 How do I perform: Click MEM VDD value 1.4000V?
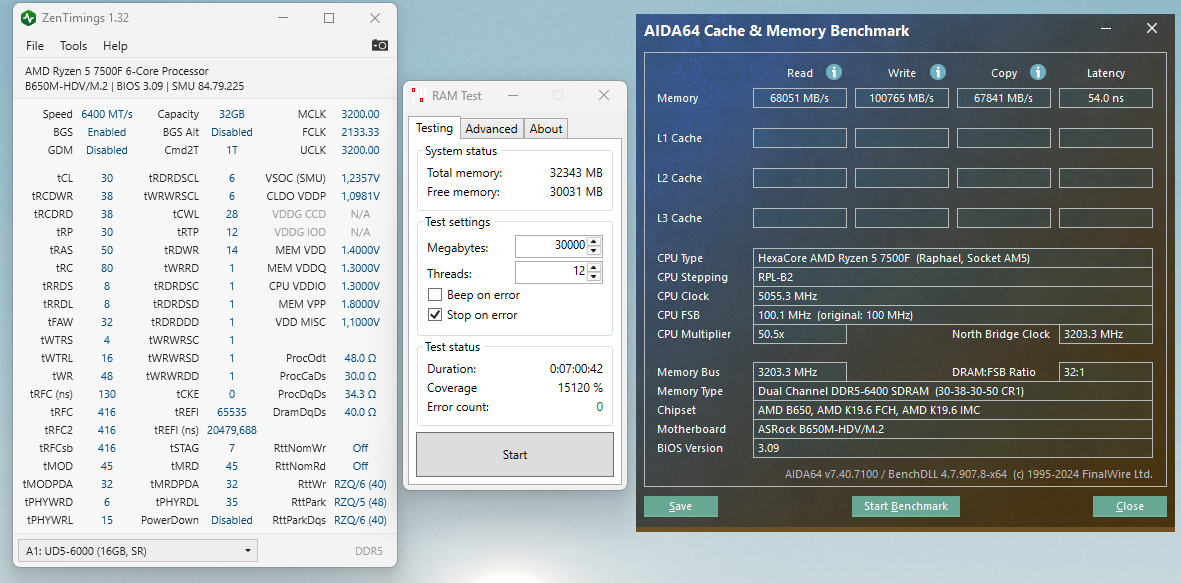point(360,250)
